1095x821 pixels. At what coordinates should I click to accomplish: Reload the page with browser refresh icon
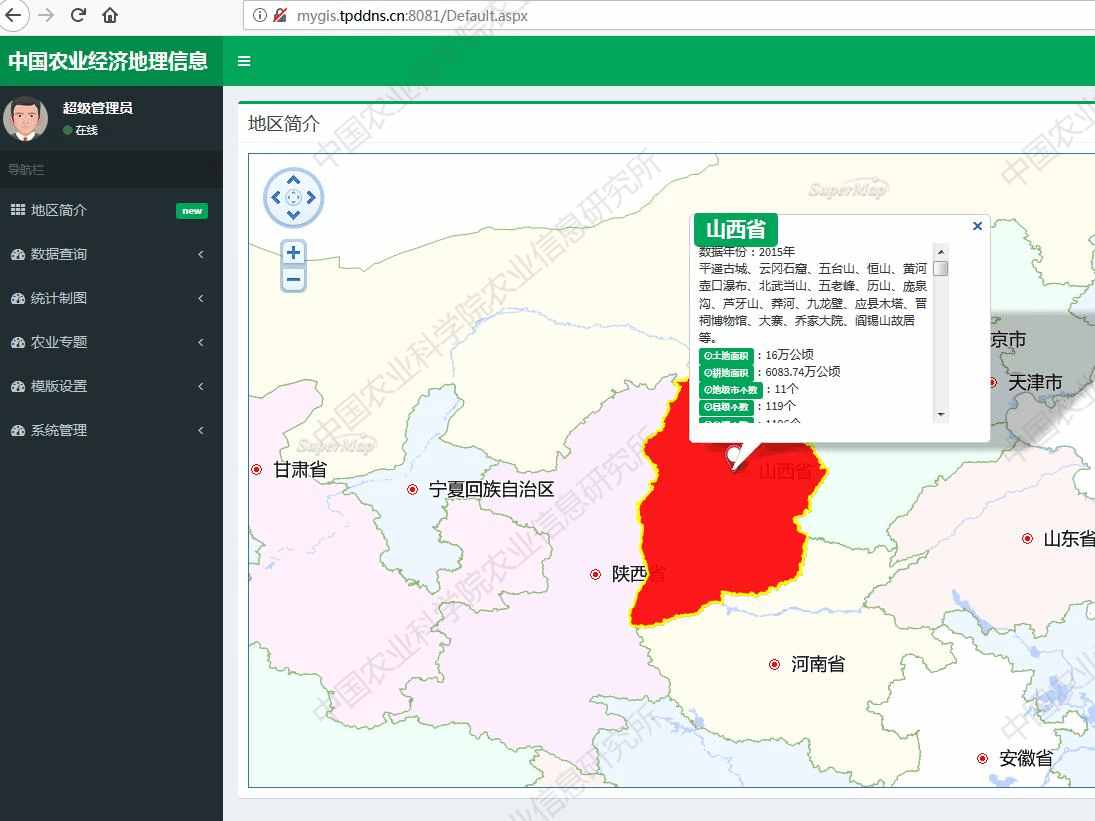(78, 15)
